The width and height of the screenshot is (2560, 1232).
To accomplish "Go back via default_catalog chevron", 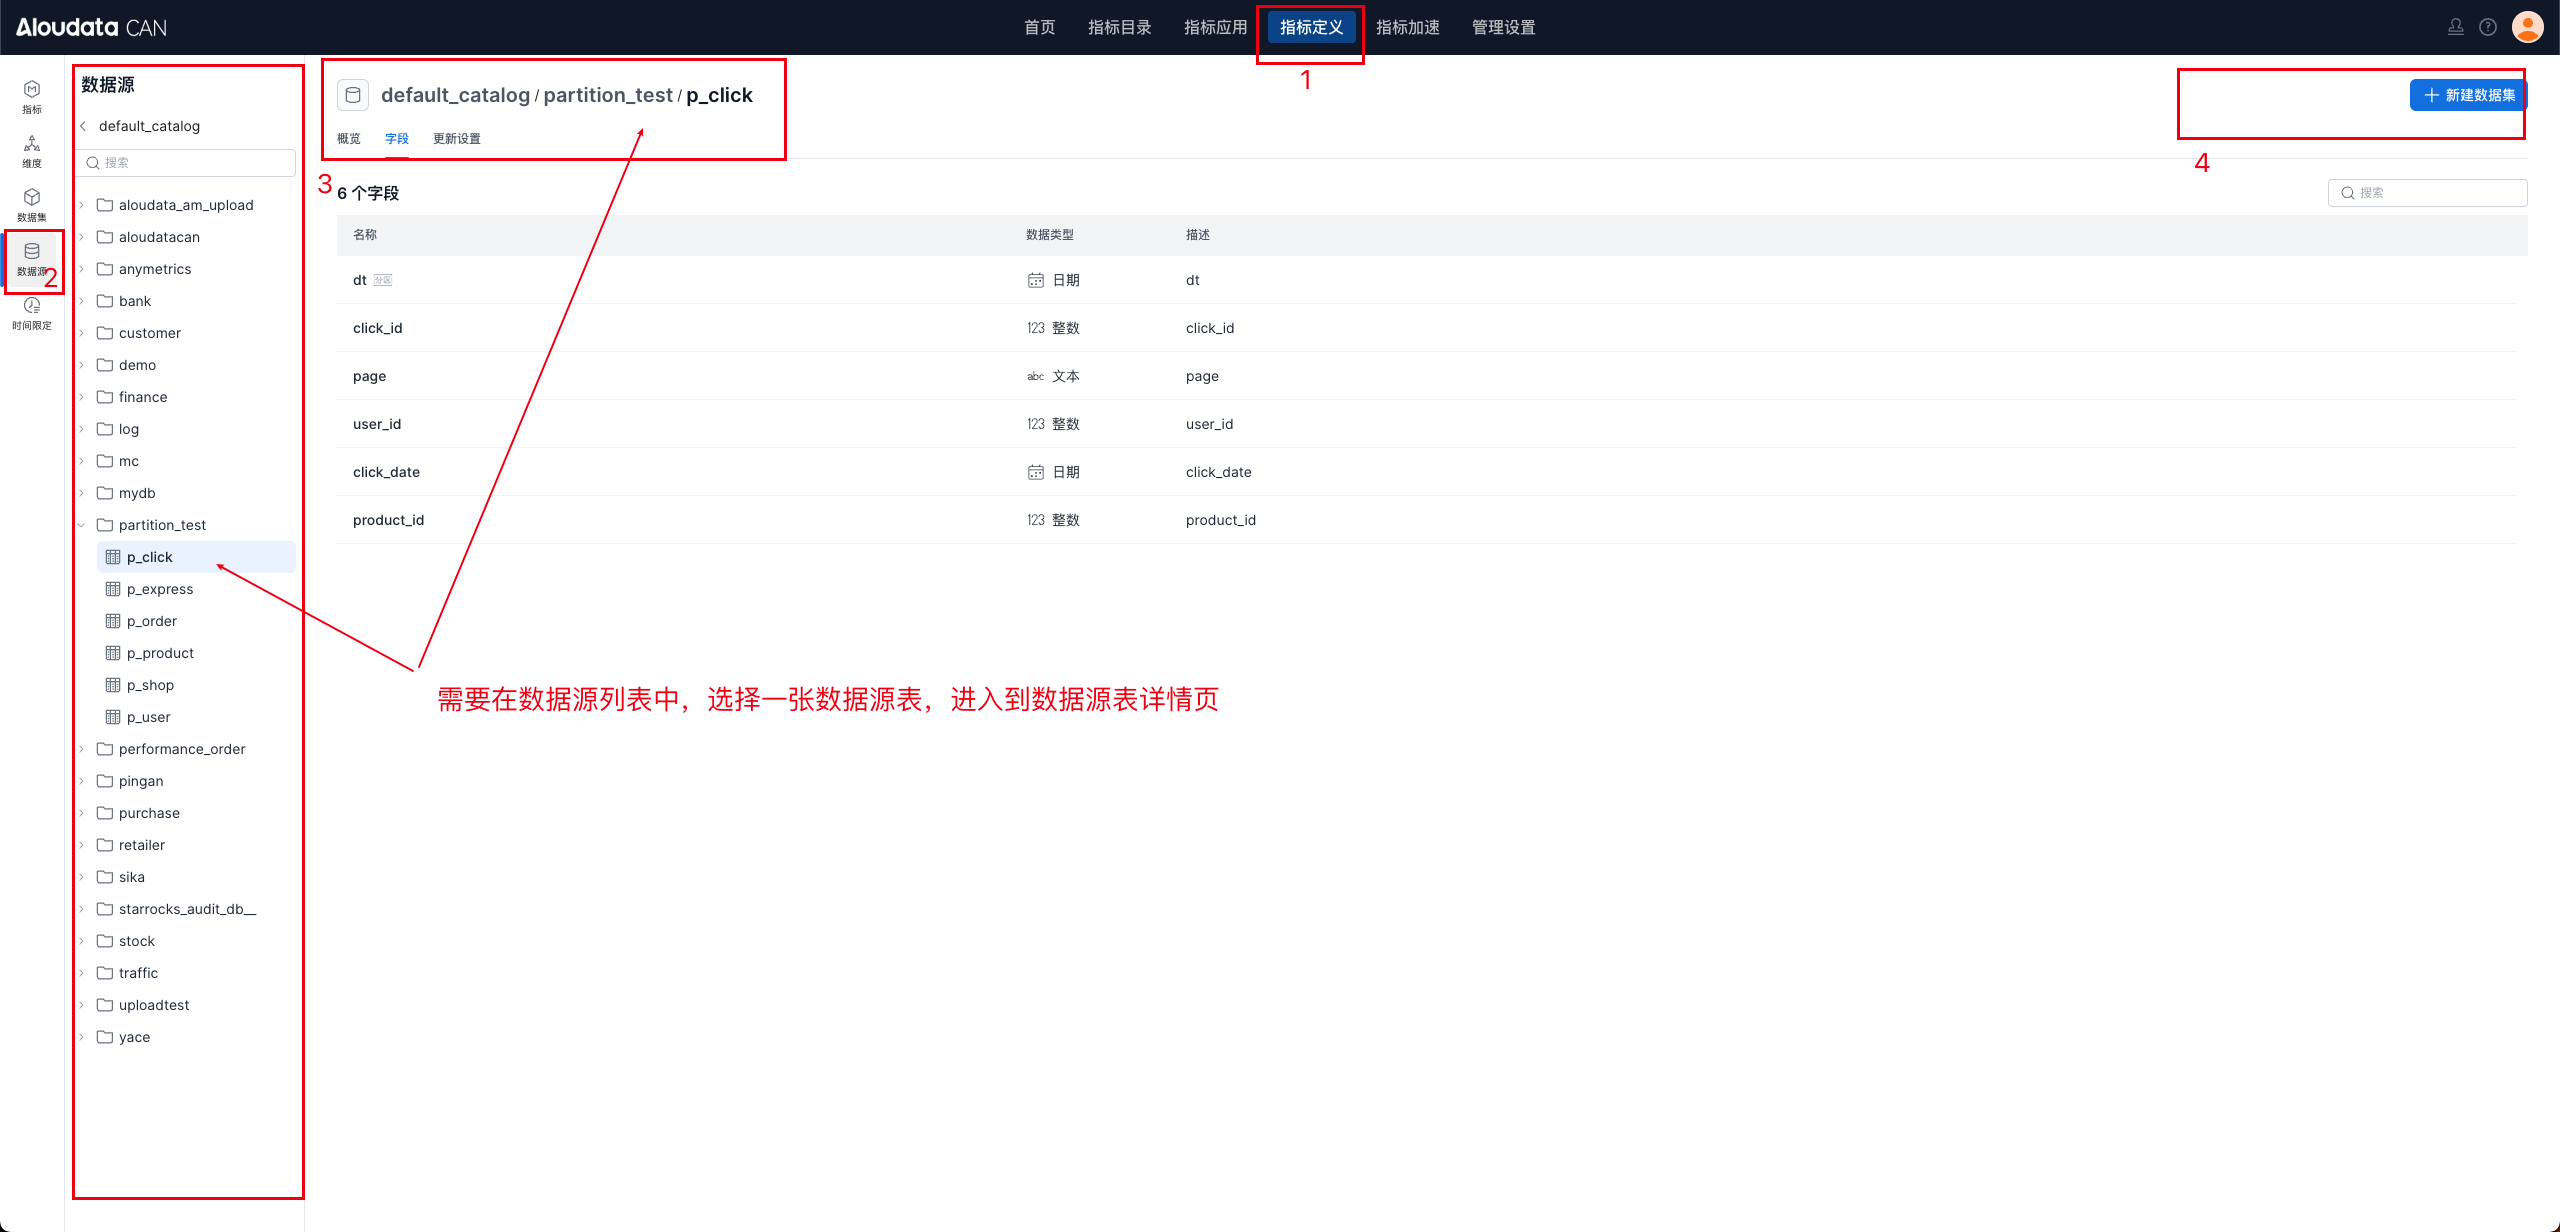I will (84, 126).
